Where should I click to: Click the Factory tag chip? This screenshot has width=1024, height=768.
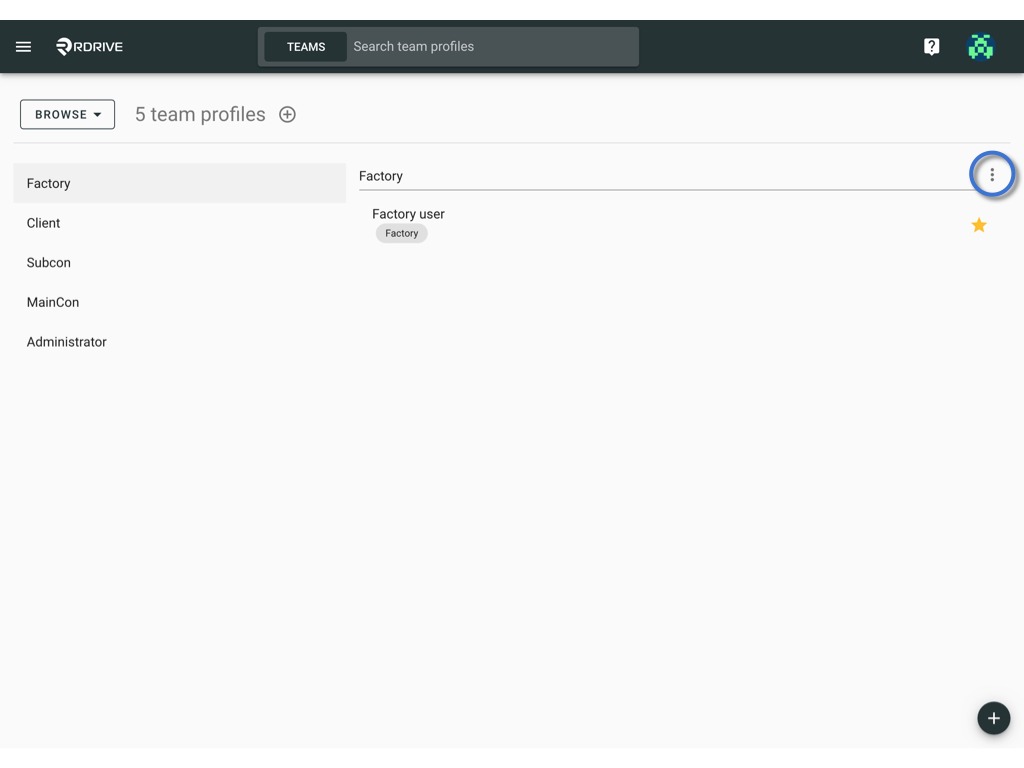click(402, 233)
